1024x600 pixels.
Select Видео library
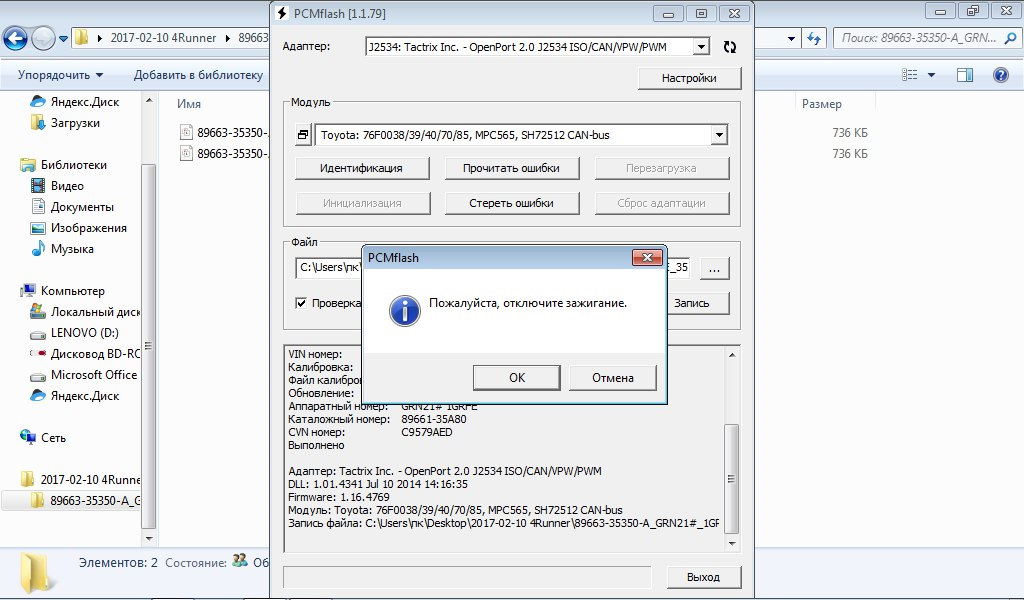57,186
